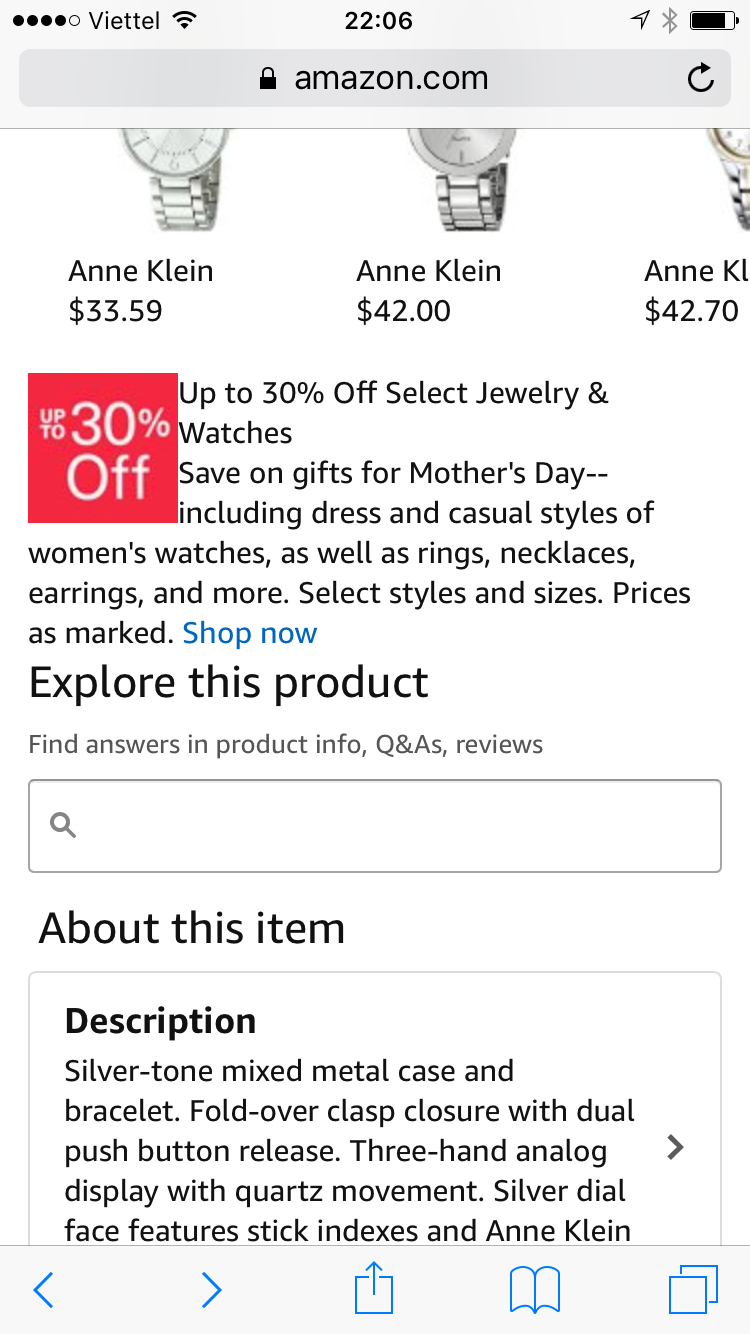The image size is (750, 1334).
Task: Select the Anne Klein $42.70 product
Action: tap(696, 290)
